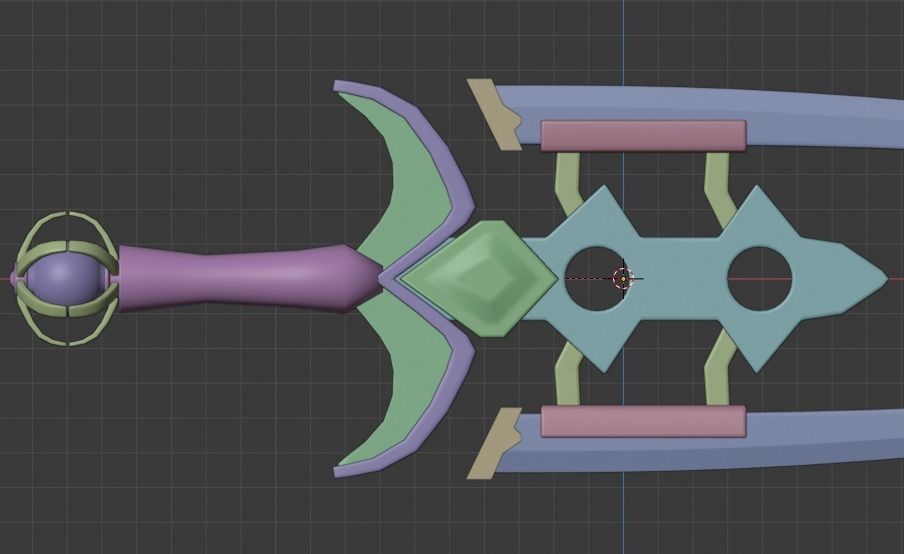Select the tan bracket on the upper blade
The height and width of the screenshot is (554, 904).
click(x=494, y=114)
